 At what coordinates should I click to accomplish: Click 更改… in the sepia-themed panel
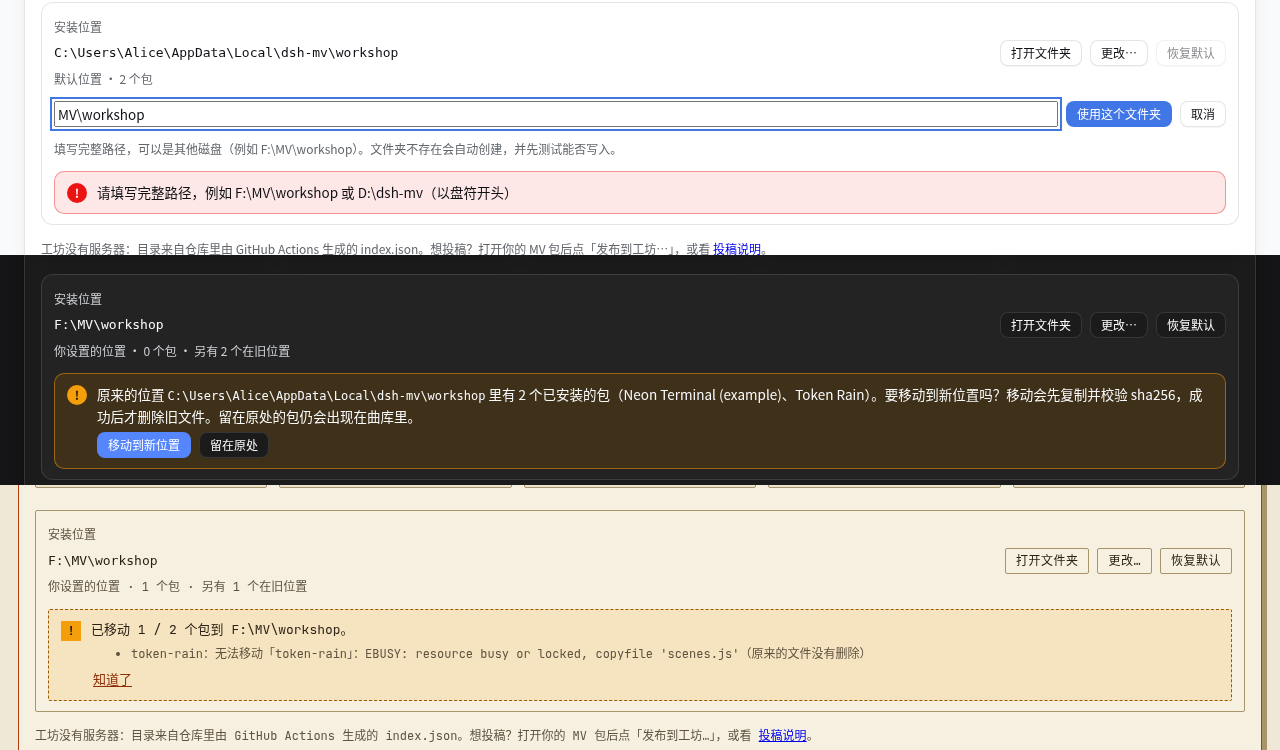tap(1124, 561)
